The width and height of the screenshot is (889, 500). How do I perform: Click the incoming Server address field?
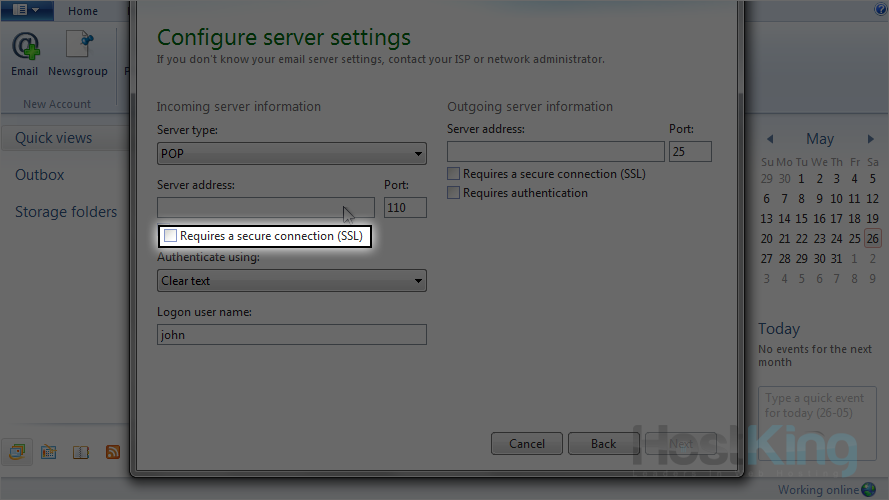coord(265,207)
